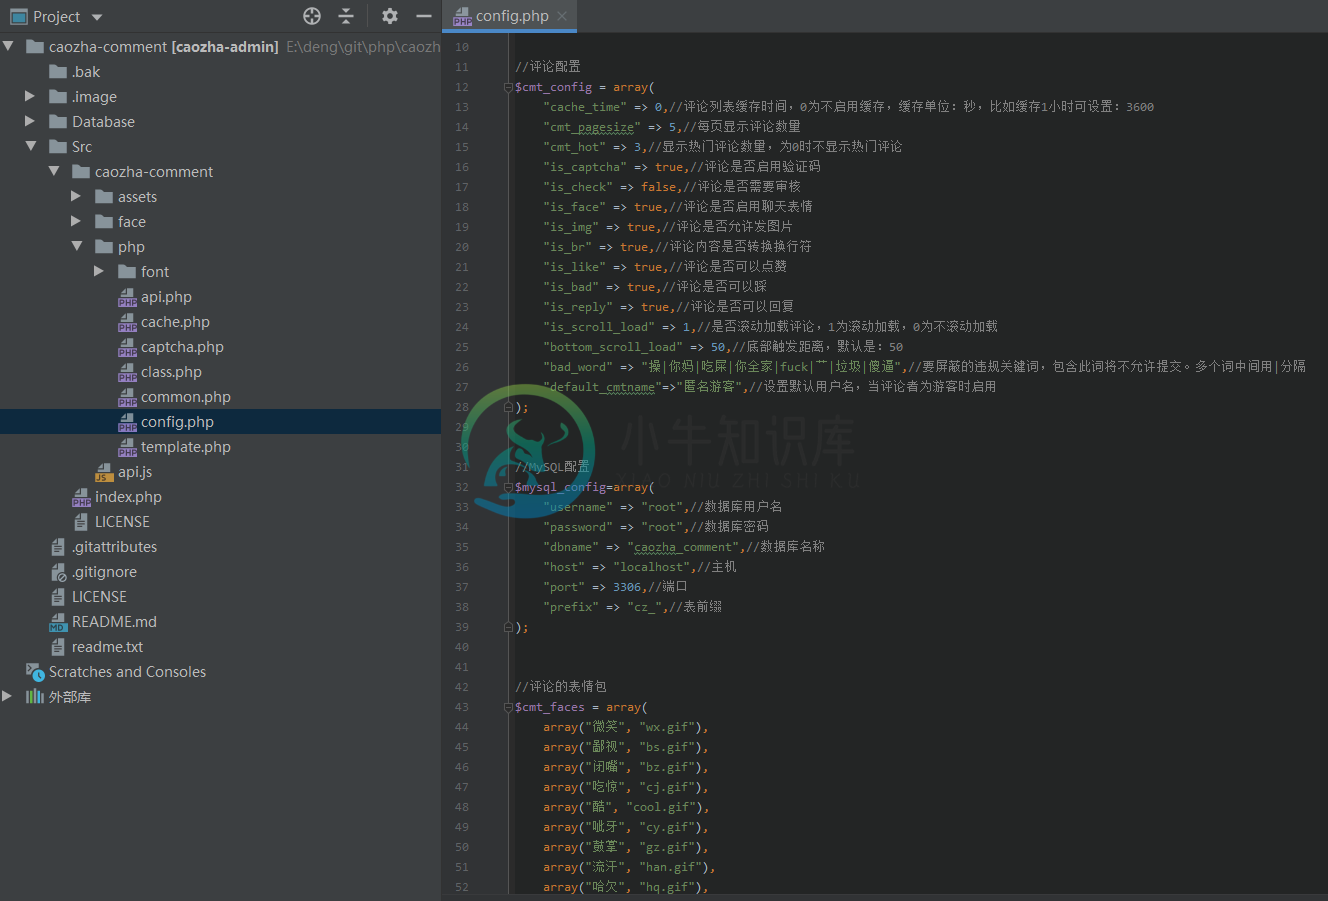Open Scratches and Consoles node
This screenshot has height=901, width=1328.
pyautogui.click(x=127, y=672)
